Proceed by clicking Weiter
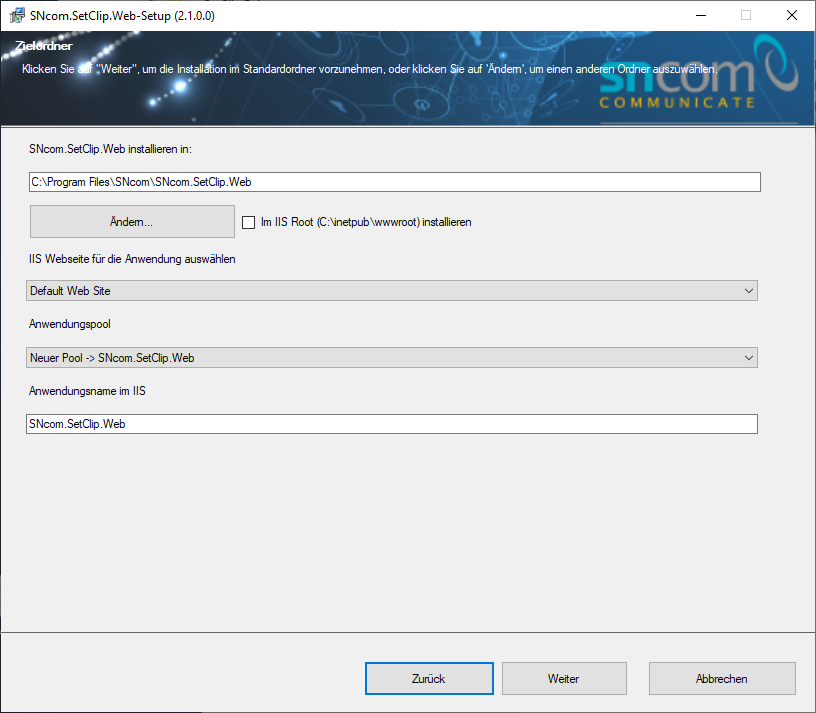 click(x=564, y=678)
